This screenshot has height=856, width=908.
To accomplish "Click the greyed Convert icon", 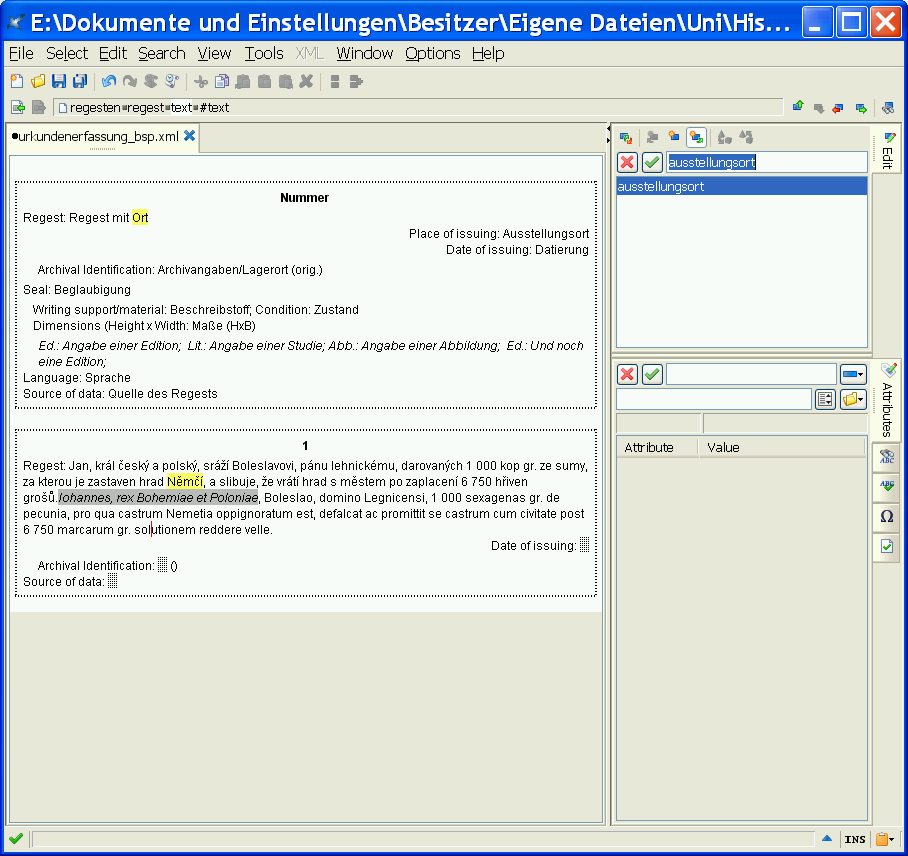I will 724,137.
